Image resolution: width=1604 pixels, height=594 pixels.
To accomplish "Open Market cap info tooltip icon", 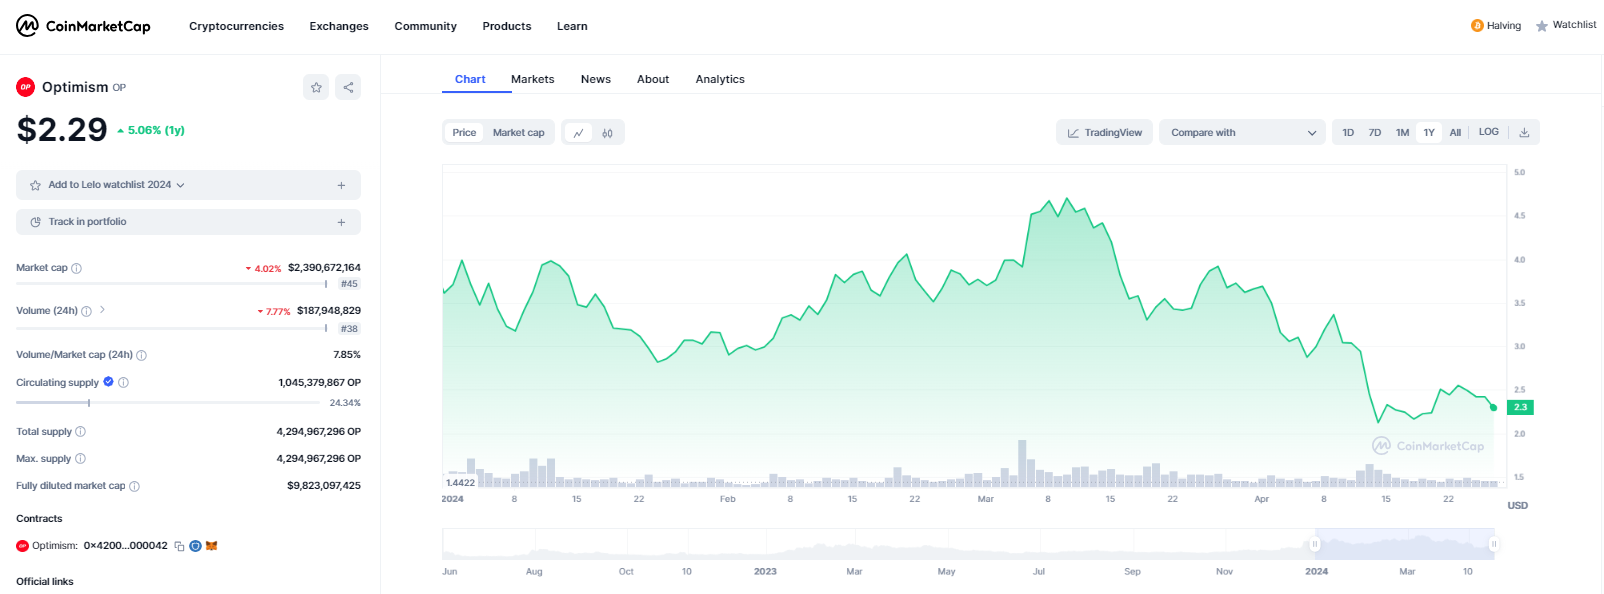I will (x=77, y=268).
